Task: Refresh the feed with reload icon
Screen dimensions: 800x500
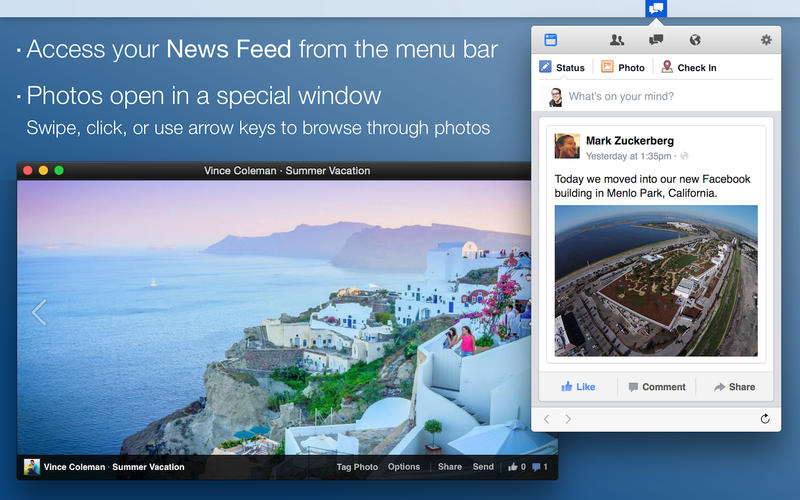Action: 765,419
